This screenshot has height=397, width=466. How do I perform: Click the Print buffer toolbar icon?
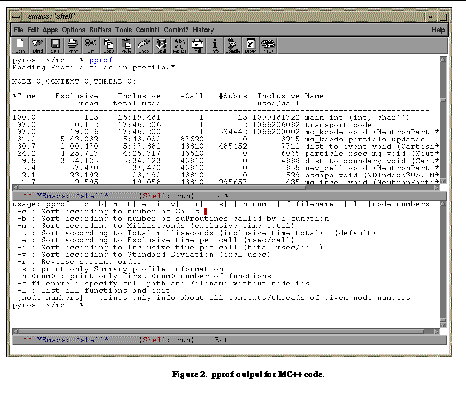[x=73, y=45]
